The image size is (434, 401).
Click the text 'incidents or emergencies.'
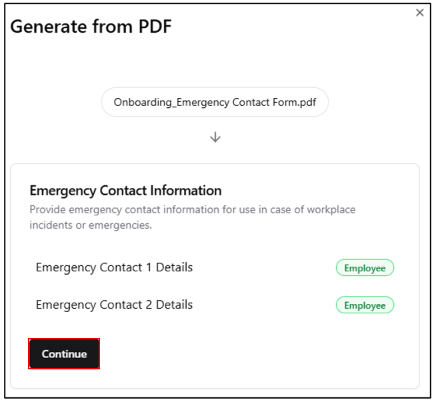91,225
